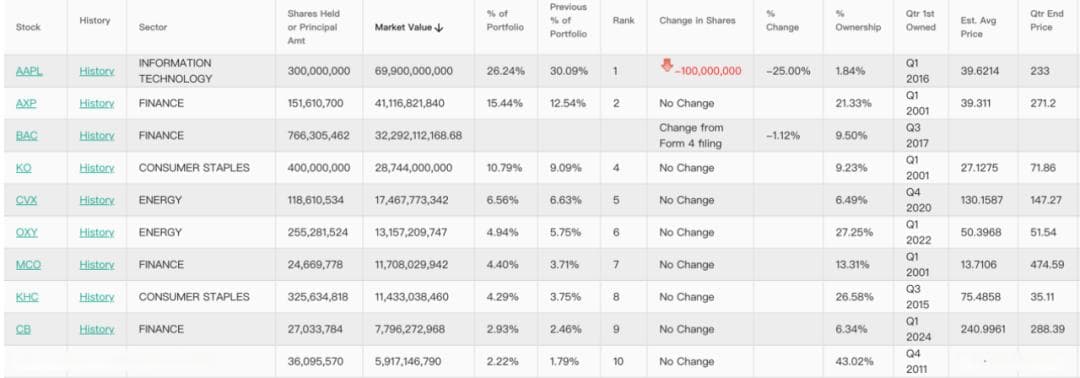This screenshot has height=378, width=1080.
Task: Sort by Market Value column header
Action: pyautogui.click(x=409, y=28)
